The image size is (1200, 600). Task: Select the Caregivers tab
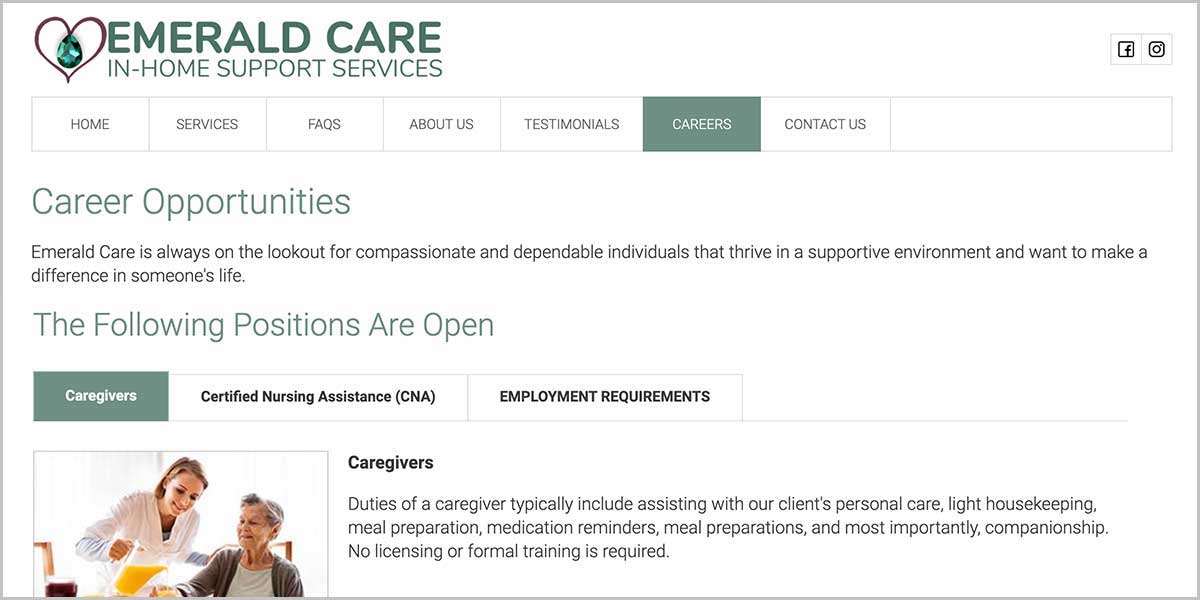(x=101, y=396)
